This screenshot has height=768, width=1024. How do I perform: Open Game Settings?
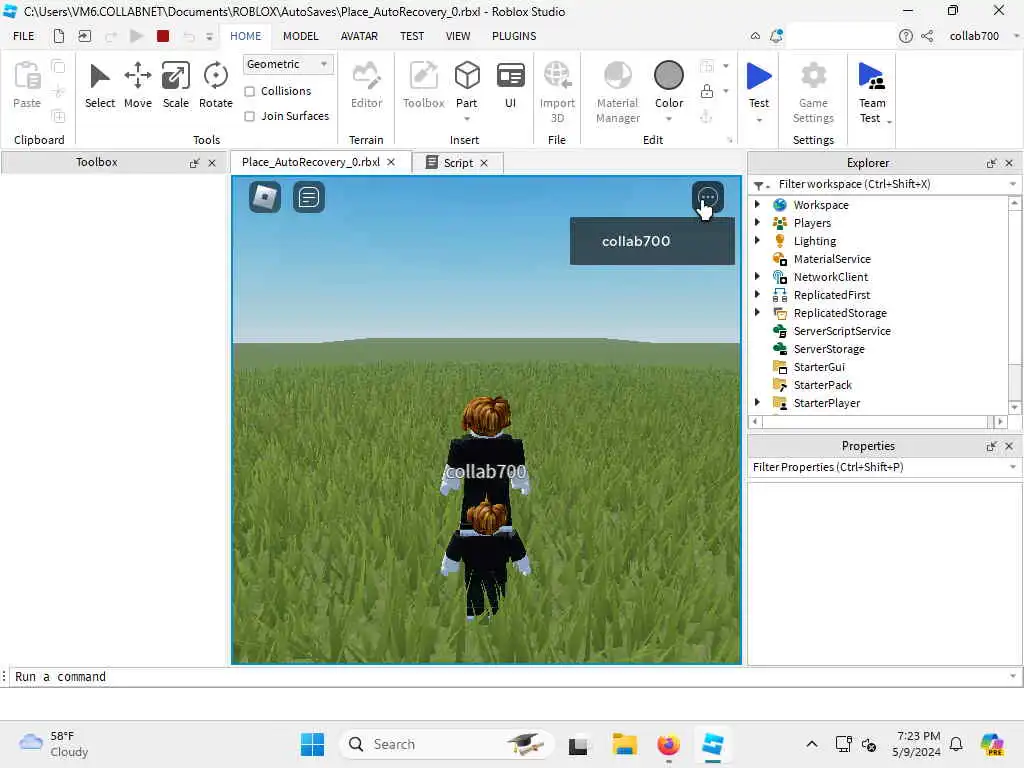tap(813, 91)
